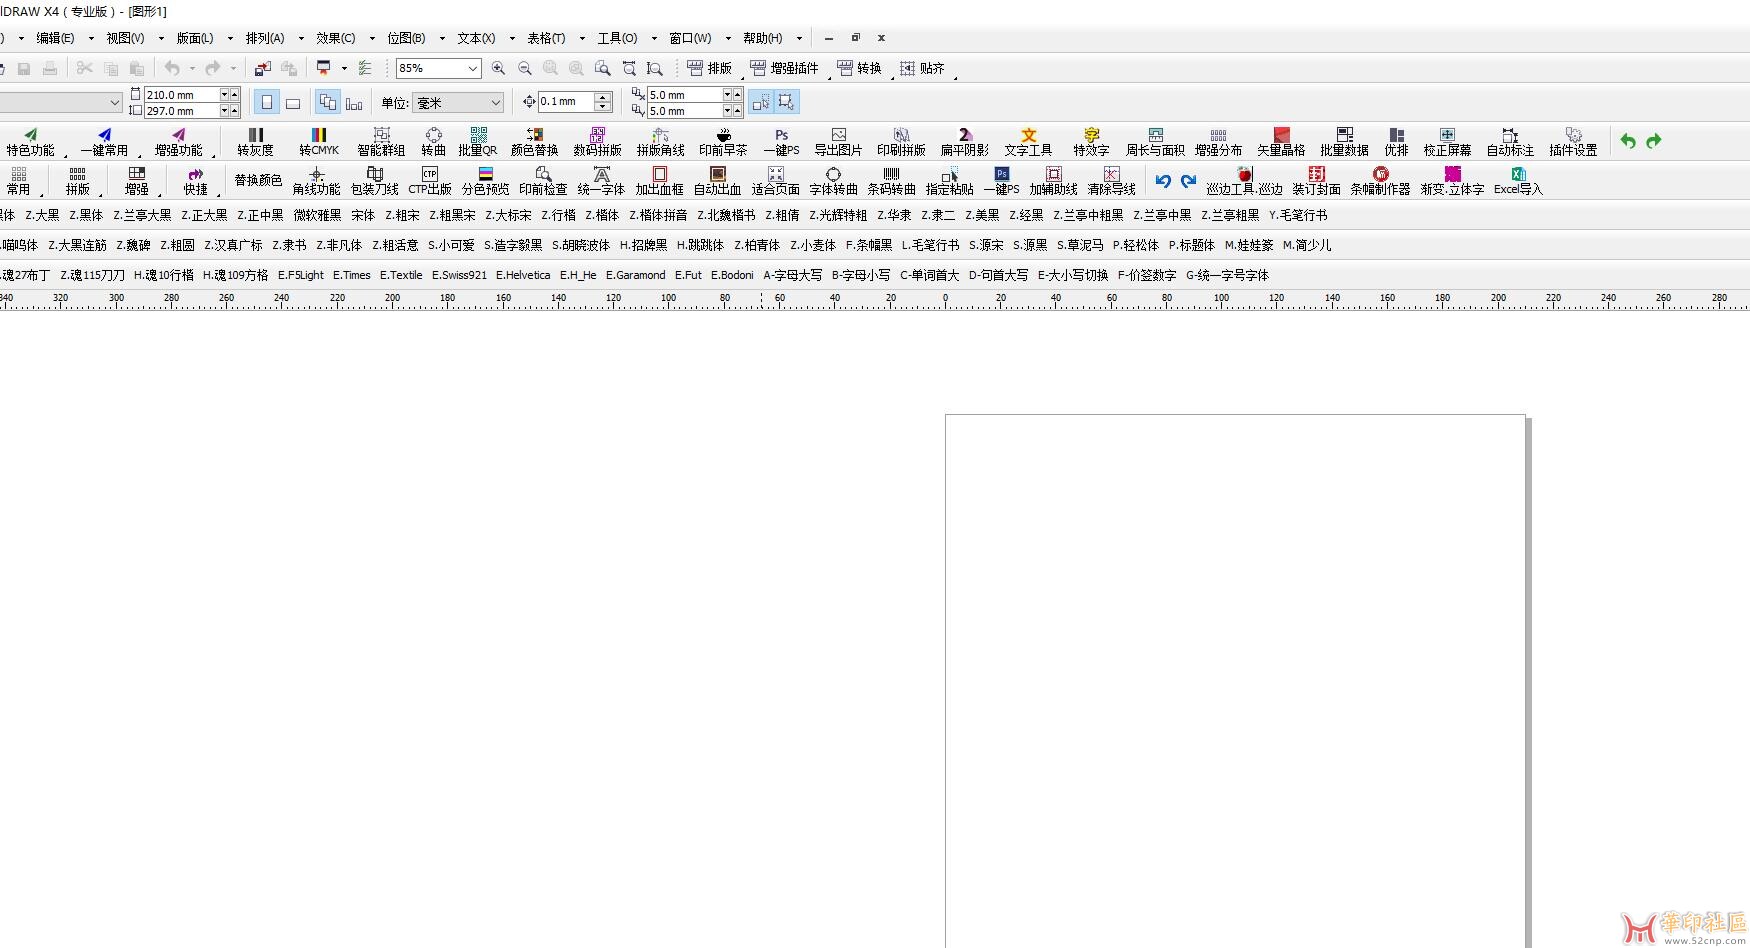Open the 文本(X) menu

tap(476, 38)
